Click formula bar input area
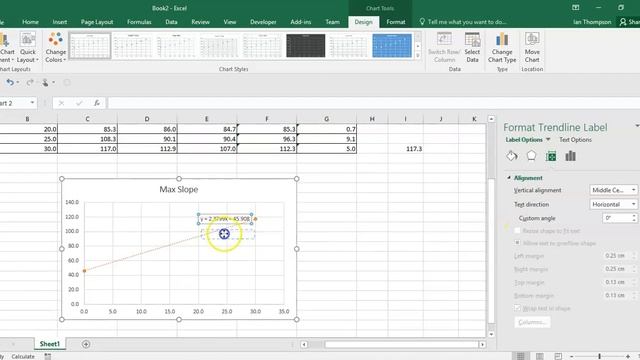 pyautogui.click(x=373, y=103)
